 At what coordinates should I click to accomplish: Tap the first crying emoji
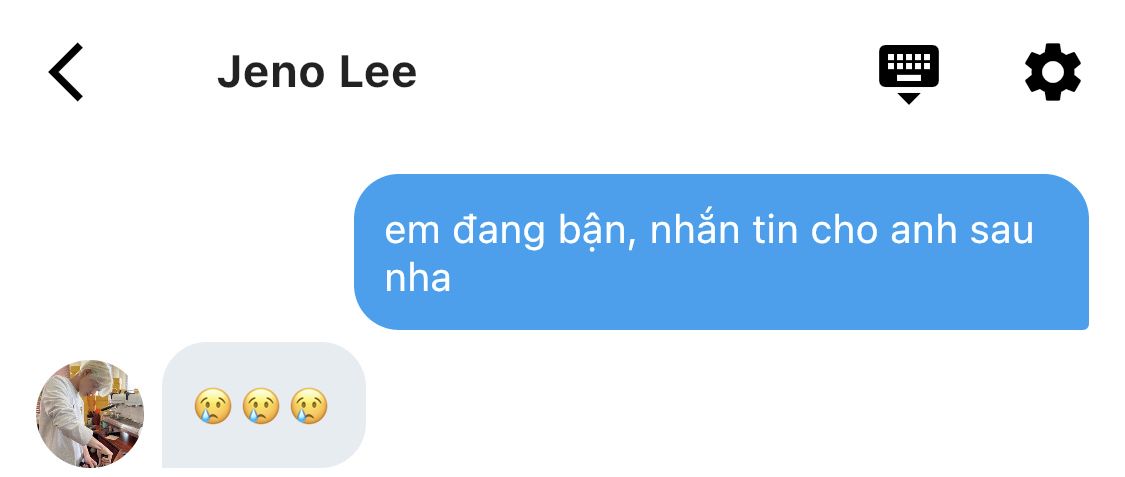click(x=213, y=406)
